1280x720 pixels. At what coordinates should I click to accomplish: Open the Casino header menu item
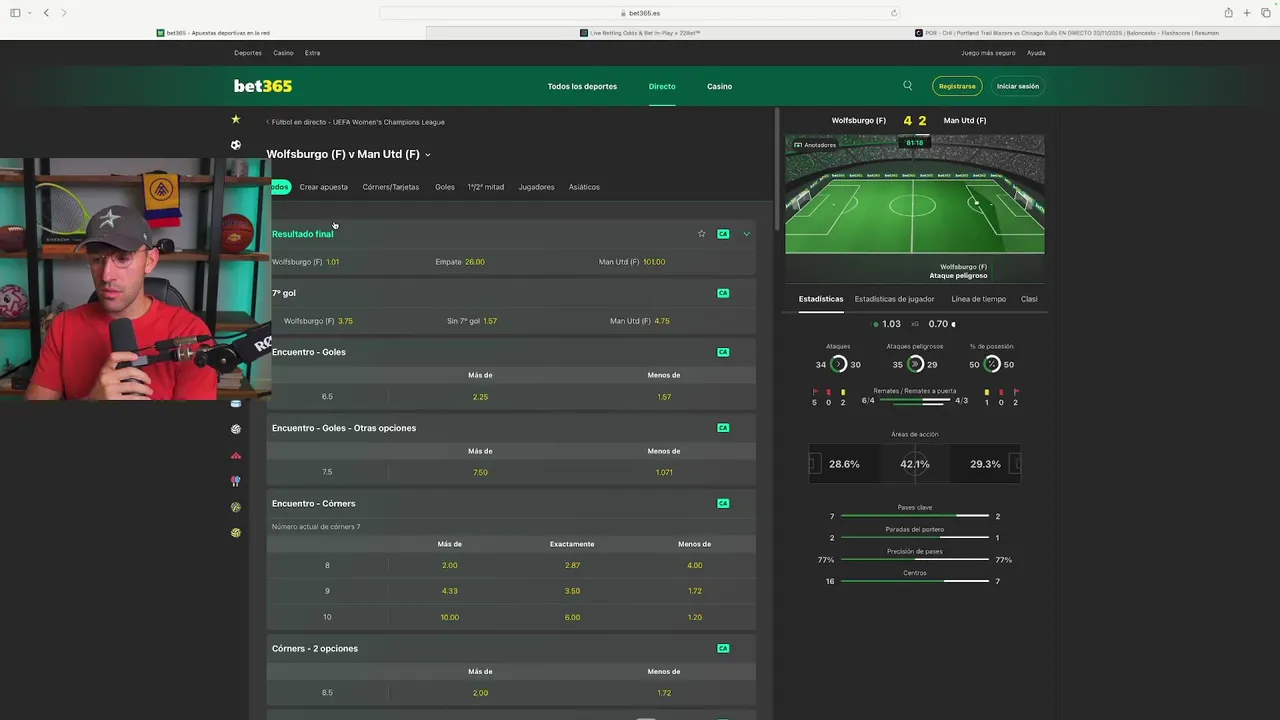click(720, 86)
